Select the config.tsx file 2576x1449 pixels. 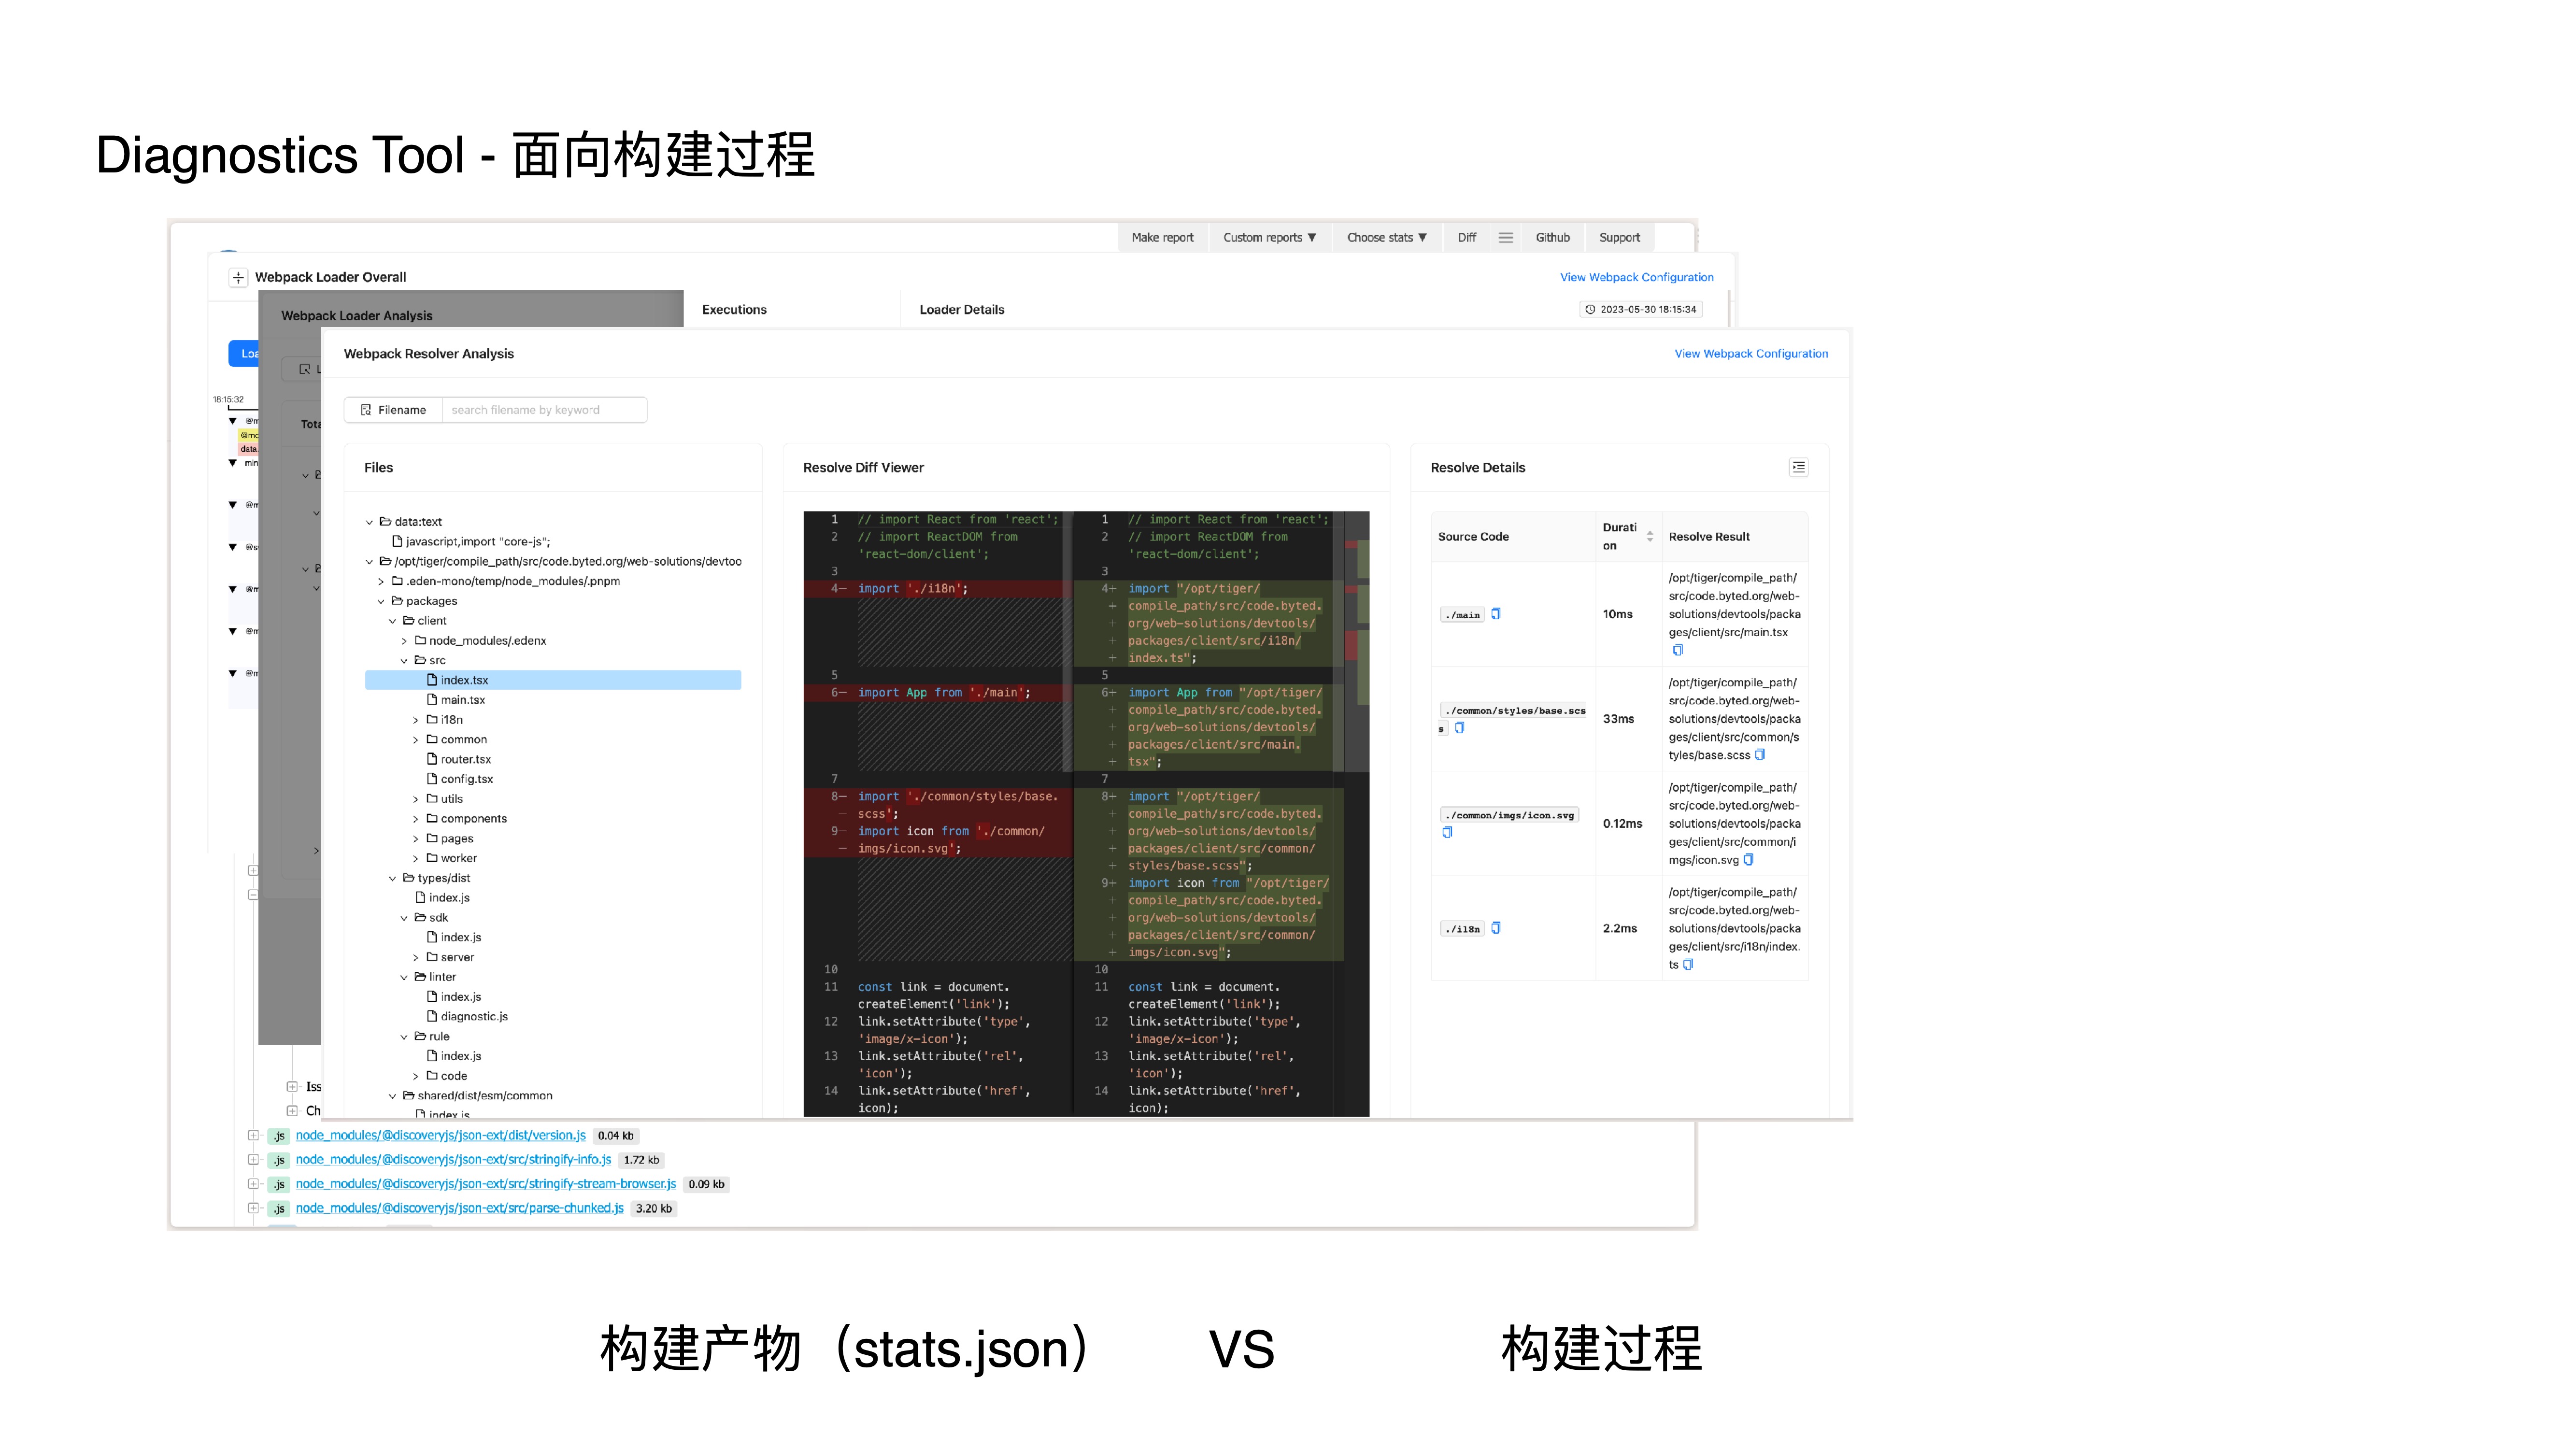point(459,779)
